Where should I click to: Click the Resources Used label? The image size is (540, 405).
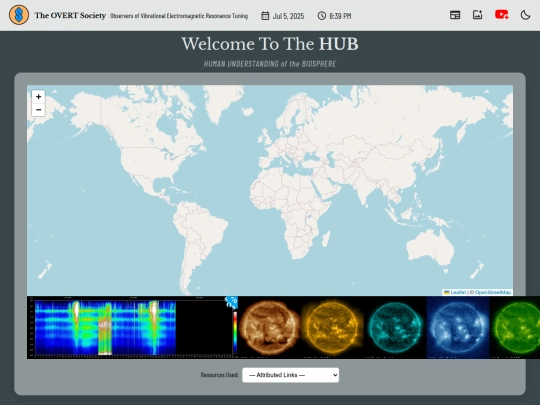(x=219, y=375)
